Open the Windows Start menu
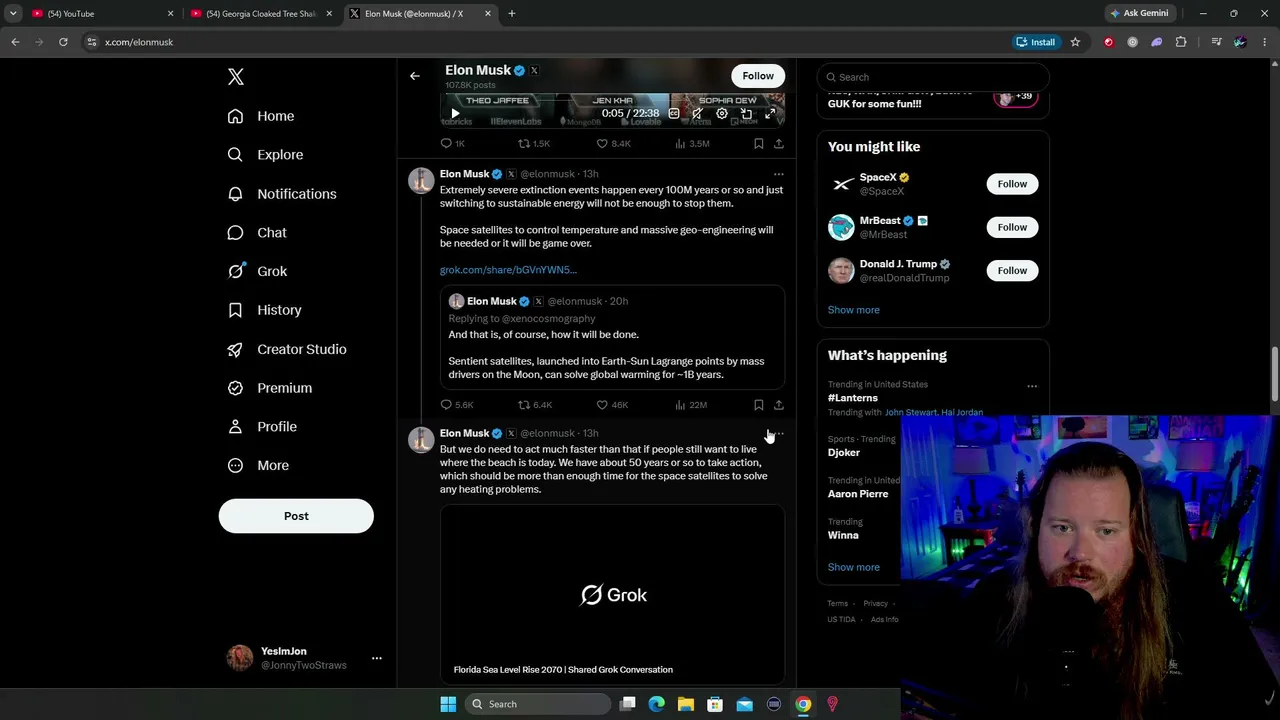 coord(448,704)
